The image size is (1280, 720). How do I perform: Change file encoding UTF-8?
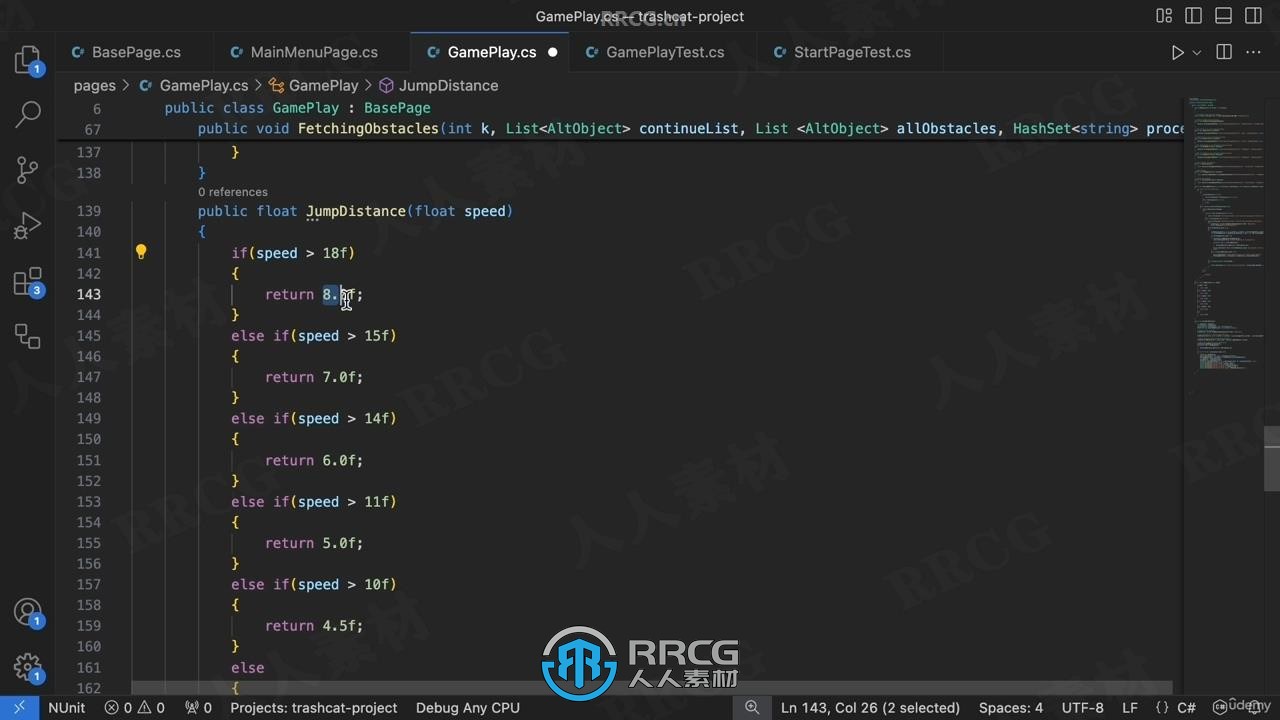pyautogui.click(x=1082, y=708)
